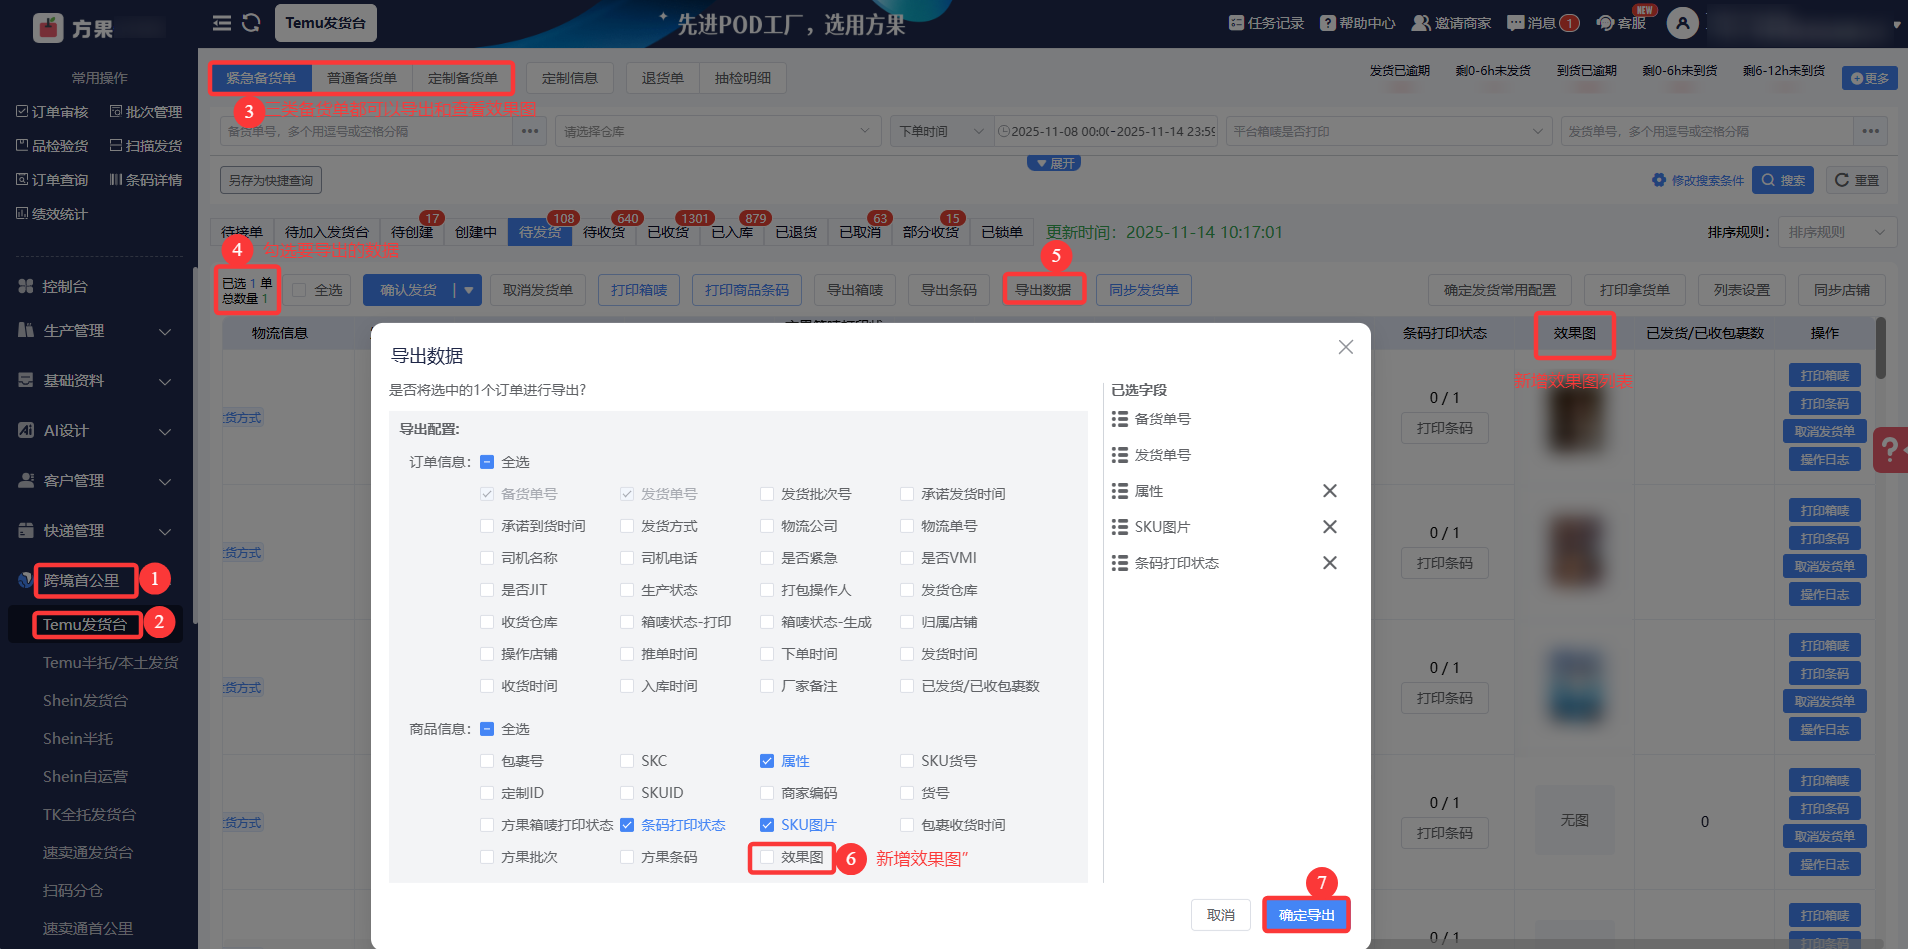Open the 退货单 tab
Image resolution: width=1908 pixels, height=949 pixels.
tap(663, 78)
